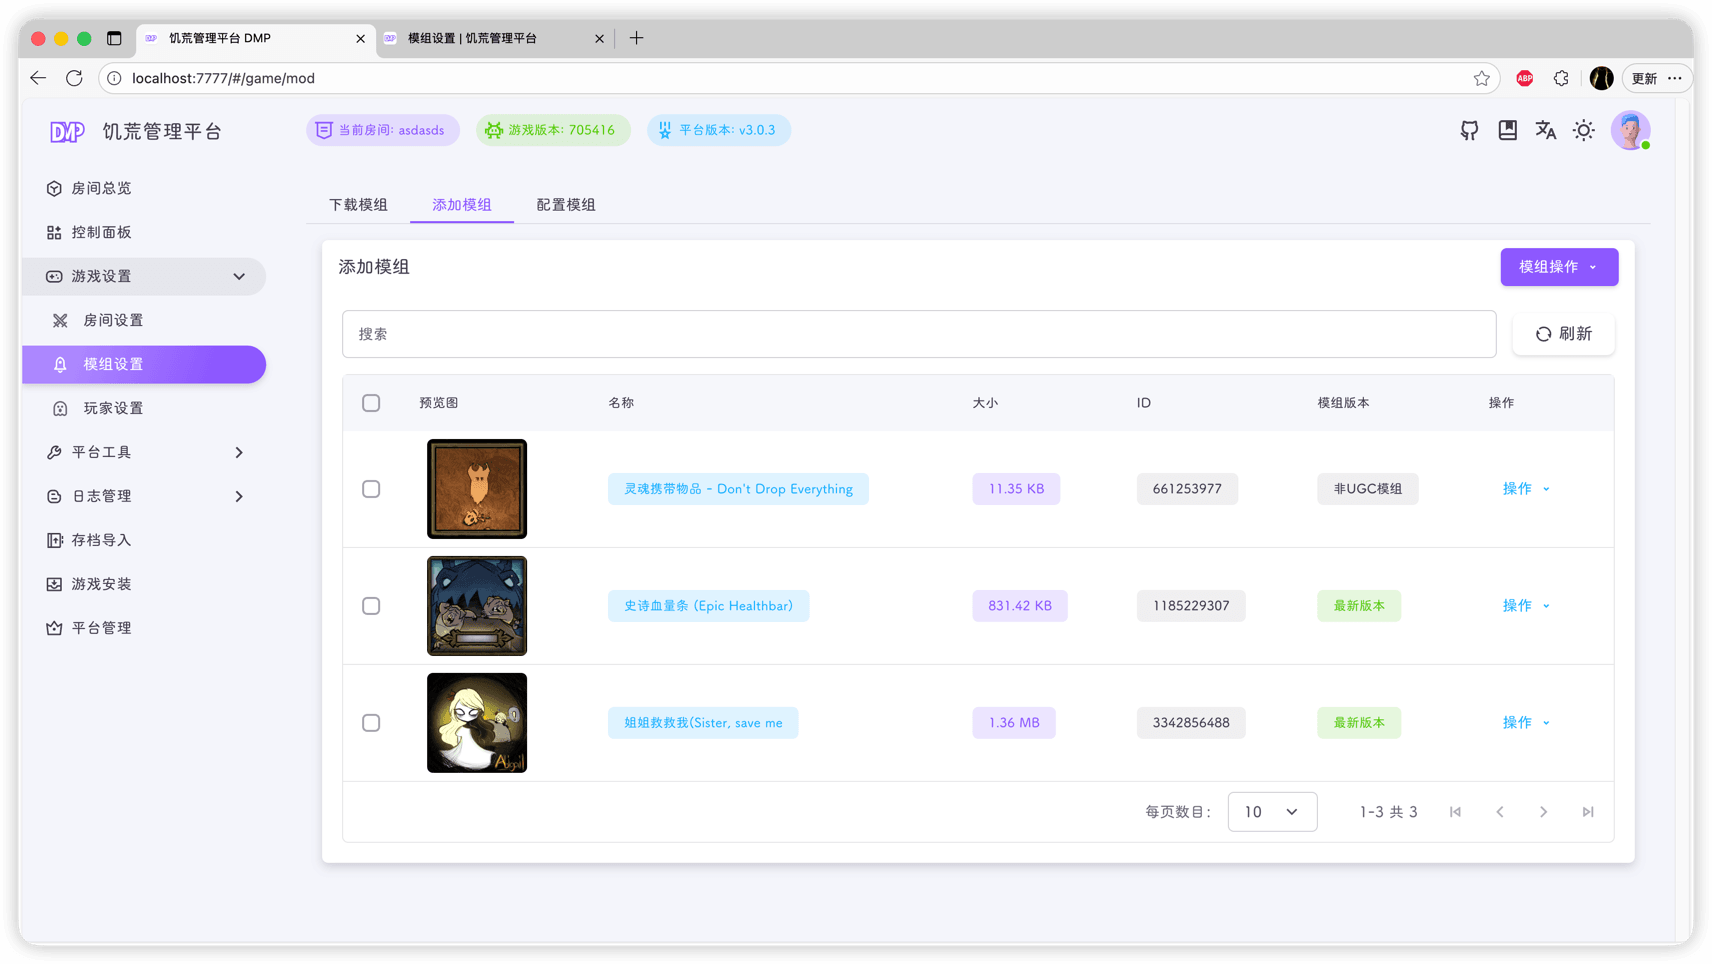
Task: Bookmark this page with star icon
Action: pos(1482,78)
